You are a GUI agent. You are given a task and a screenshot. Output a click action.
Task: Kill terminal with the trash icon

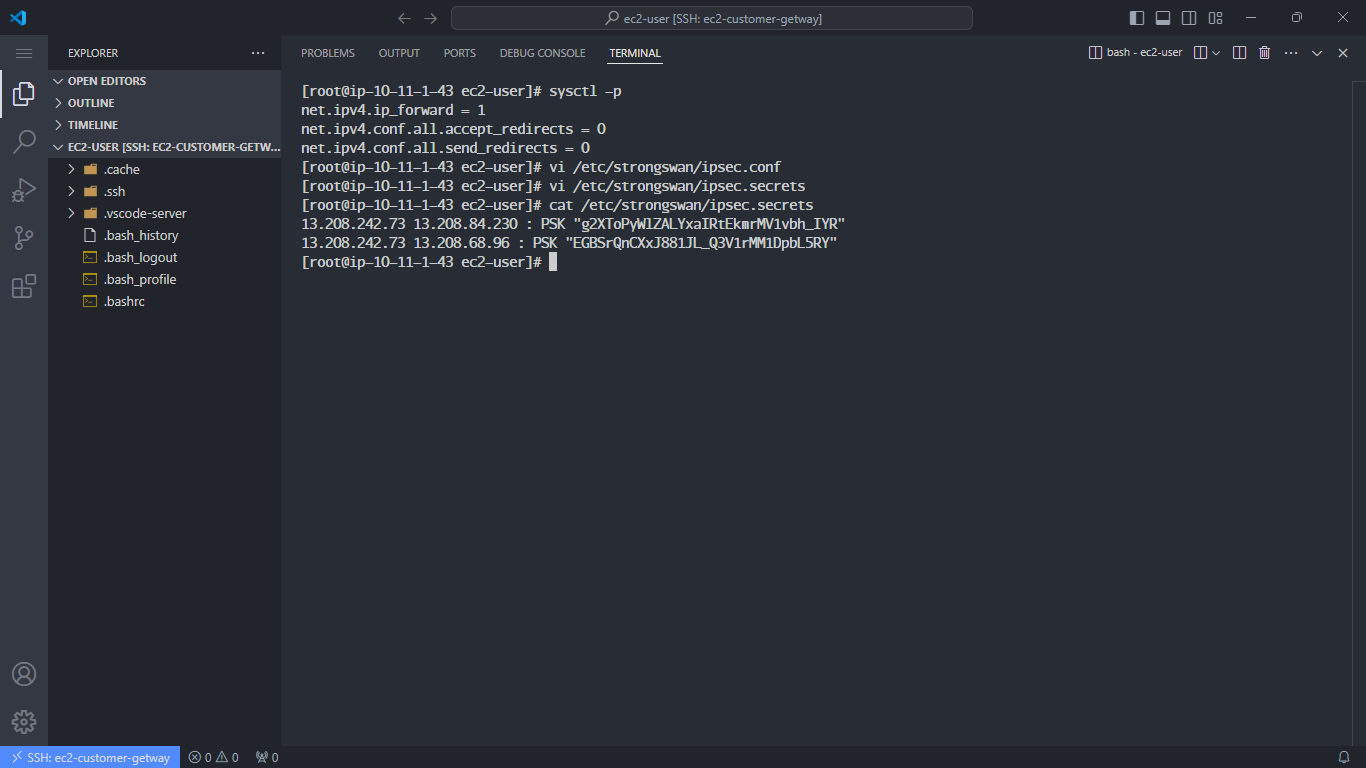pyautogui.click(x=1265, y=53)
